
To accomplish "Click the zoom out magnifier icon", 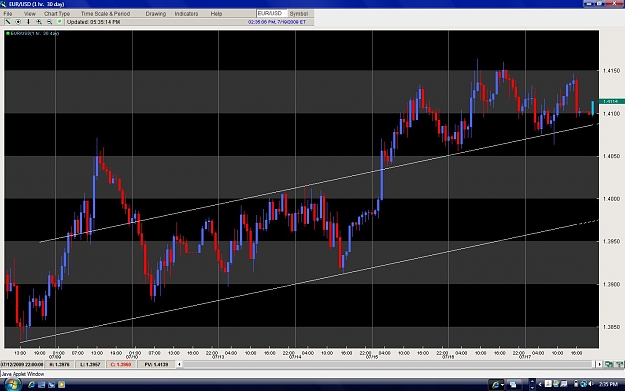I will pyautogui.click(x=49, y=22).
